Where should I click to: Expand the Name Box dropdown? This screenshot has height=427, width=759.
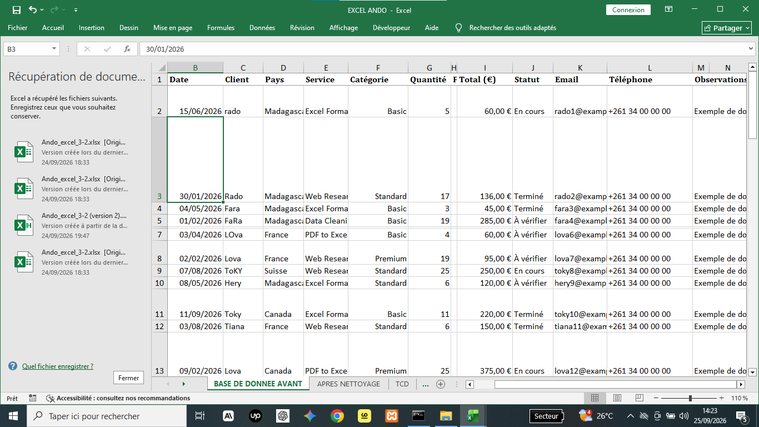pyautogui.click(x=54, y=49)
